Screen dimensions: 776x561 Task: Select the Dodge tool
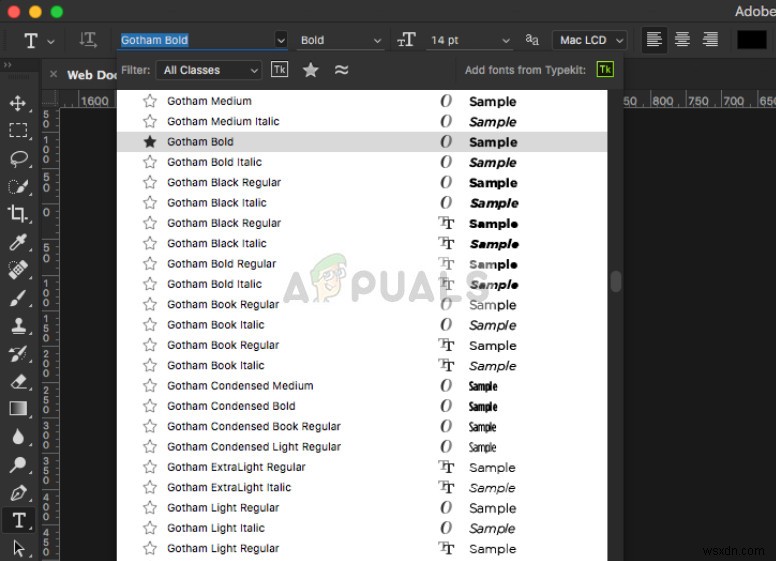pos(18,465)
